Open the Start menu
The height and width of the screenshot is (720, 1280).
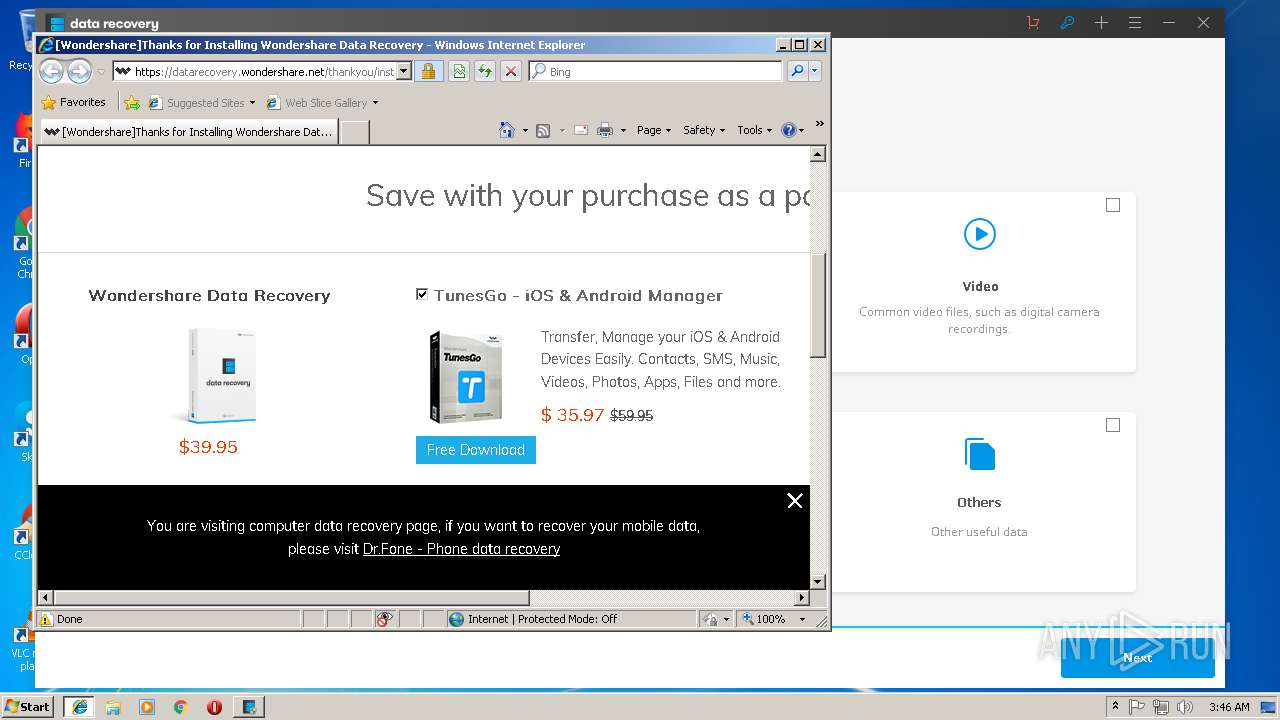coord(27,707)
